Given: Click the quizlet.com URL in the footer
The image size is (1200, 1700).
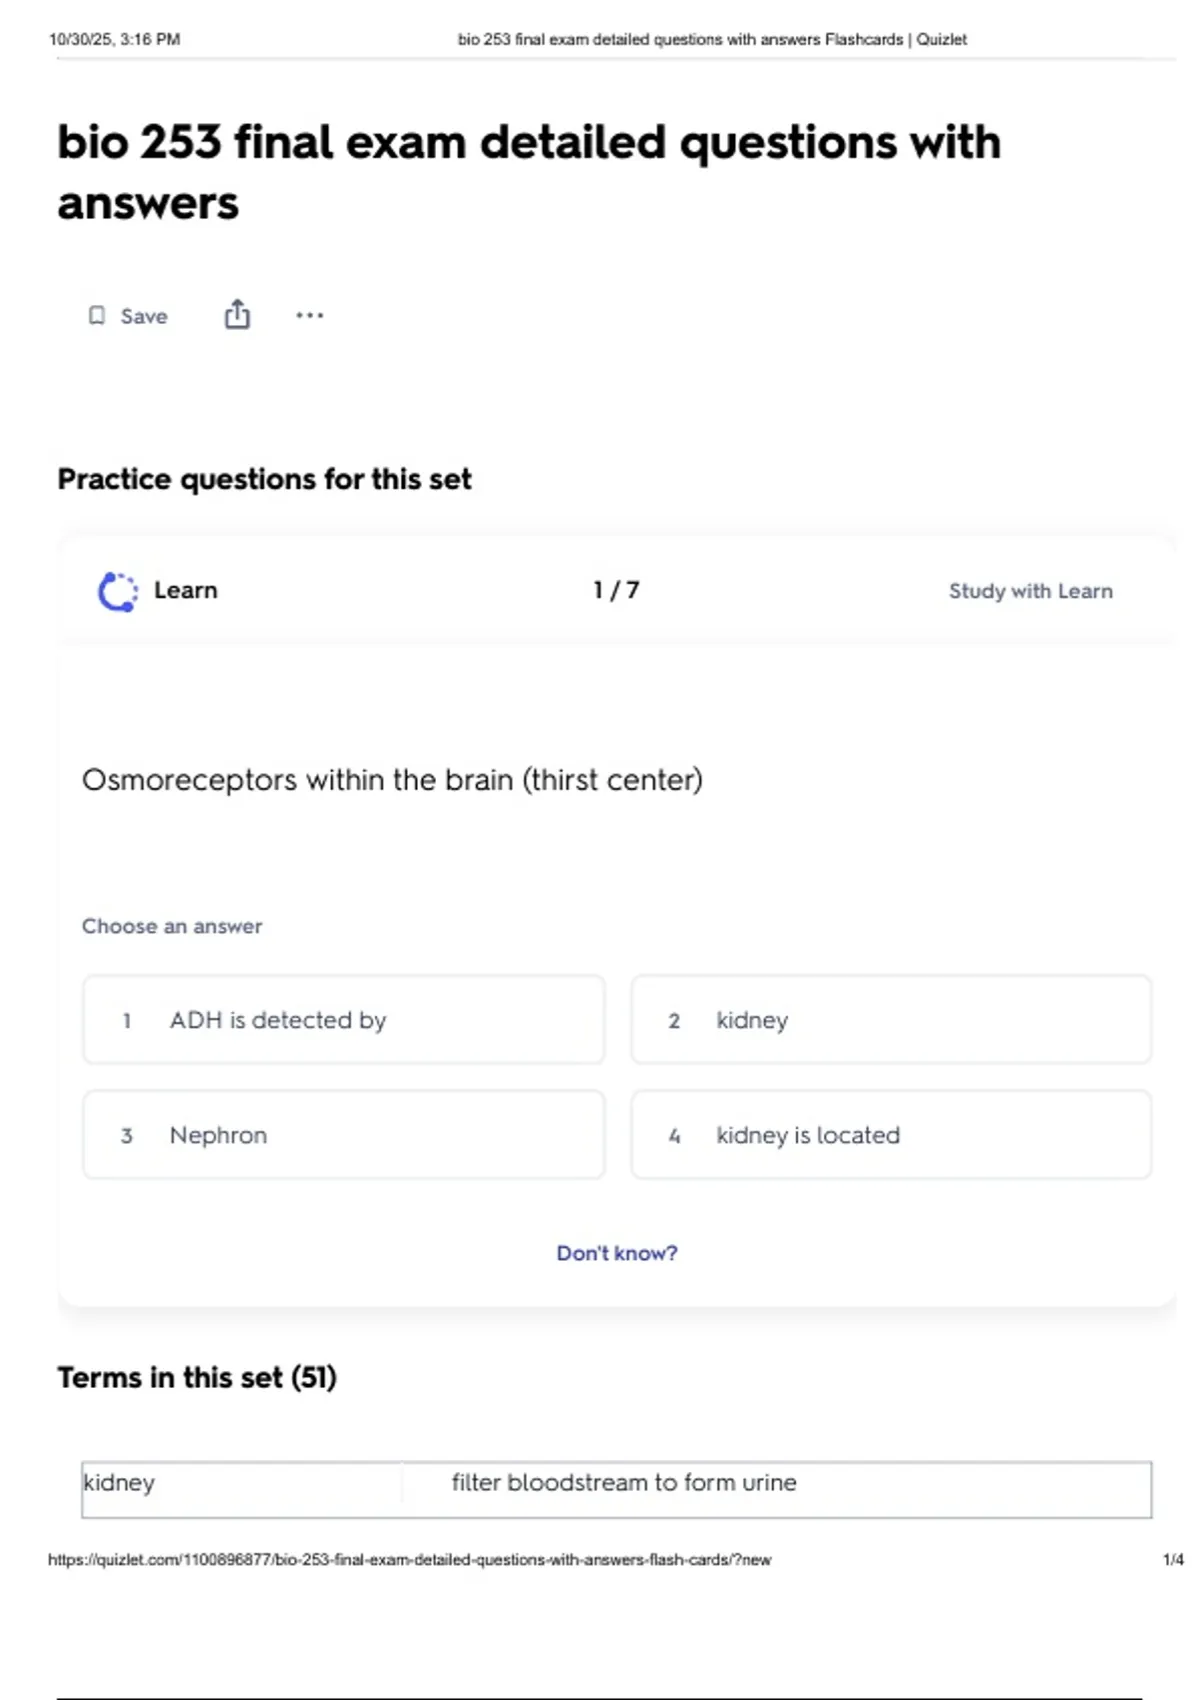Looking at the screenshot, I should [410, 1559].
